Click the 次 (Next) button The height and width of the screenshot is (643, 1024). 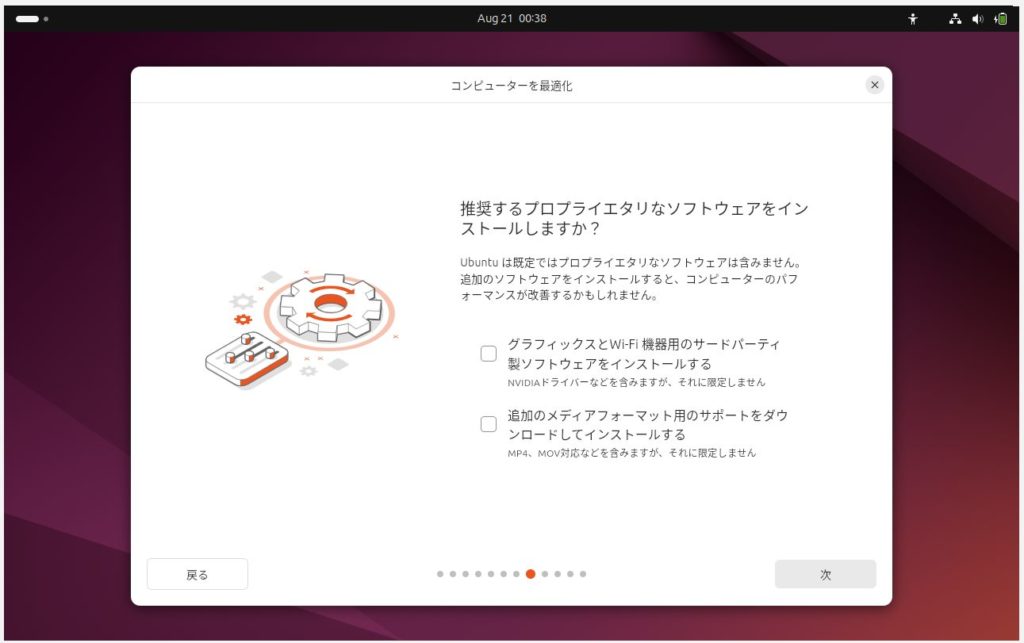coord(825,574)
